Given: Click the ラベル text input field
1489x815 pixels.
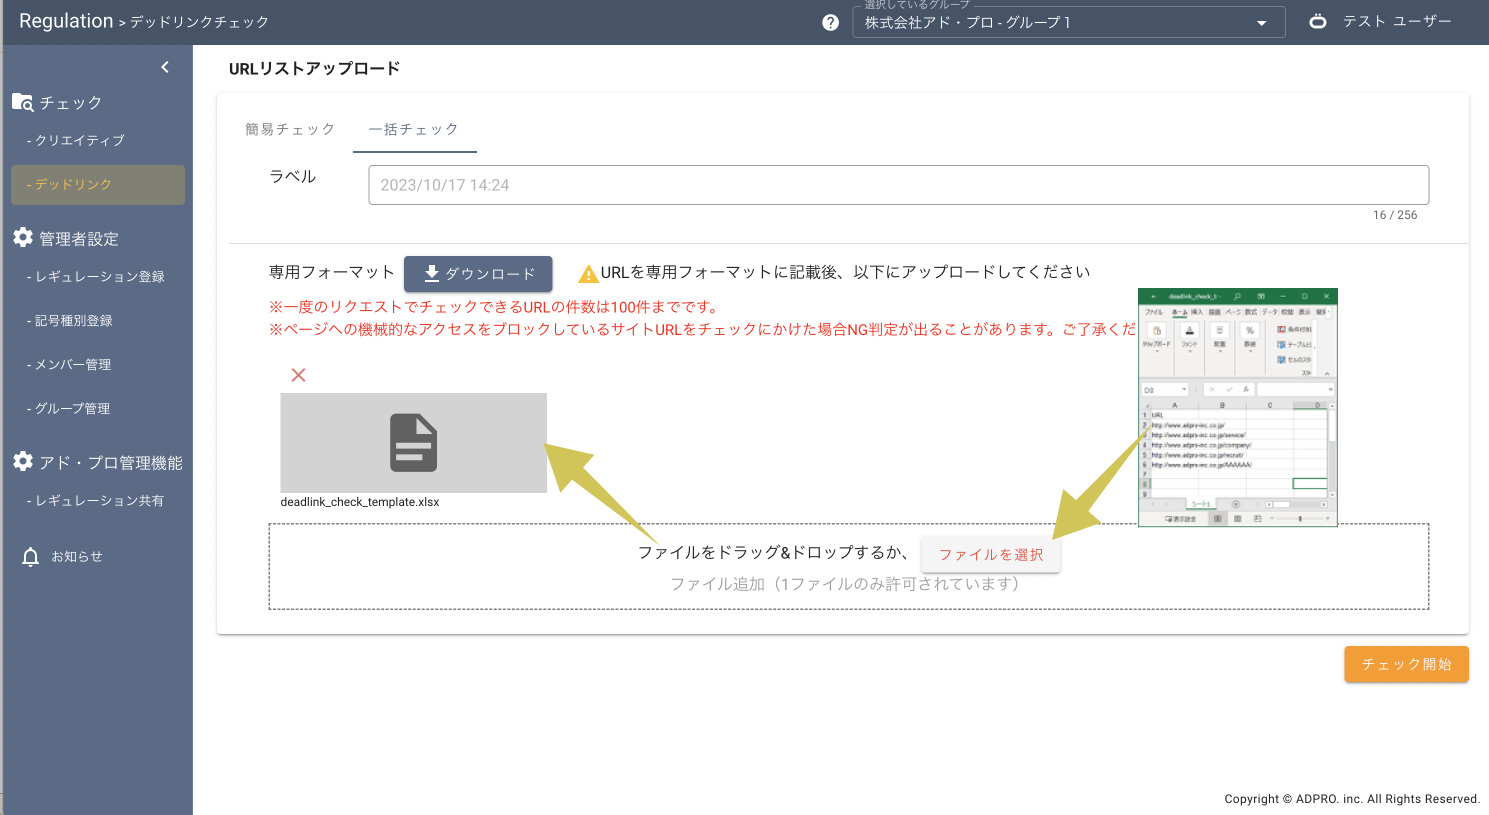Looking at the screenshot, I should pos(898,185).
